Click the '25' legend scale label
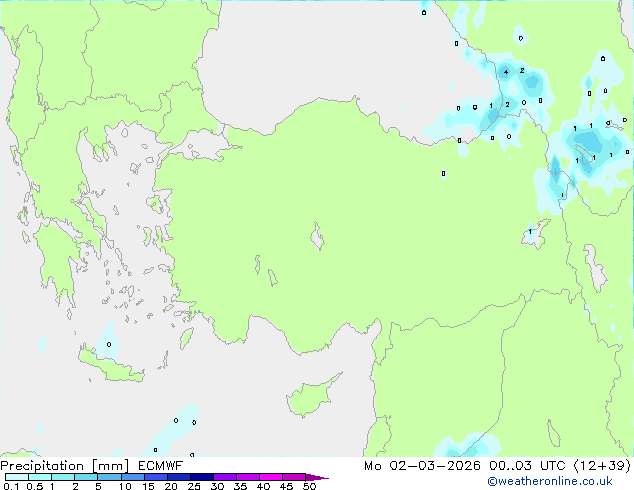The height and width of the screenshot is (490, 634). (194, 486)
